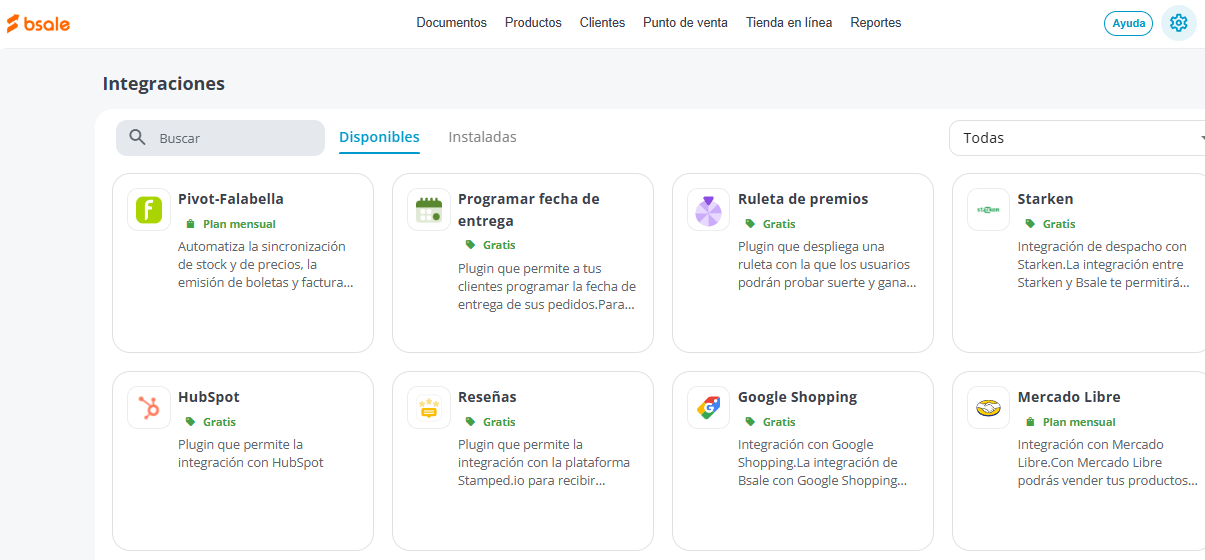Image resolution: width=1205 pixels, height=560 pixels.
Task: Open the Punto de venta menu
Action: tap(685, 23)
